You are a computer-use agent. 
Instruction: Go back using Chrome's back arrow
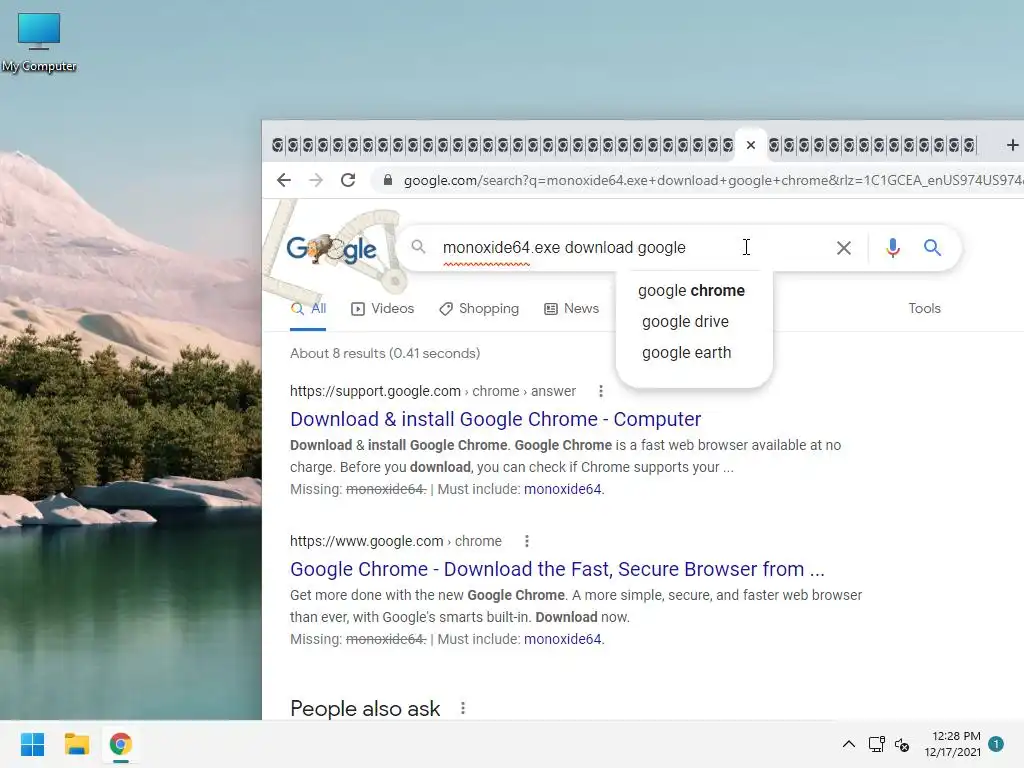tap(283, 180)
